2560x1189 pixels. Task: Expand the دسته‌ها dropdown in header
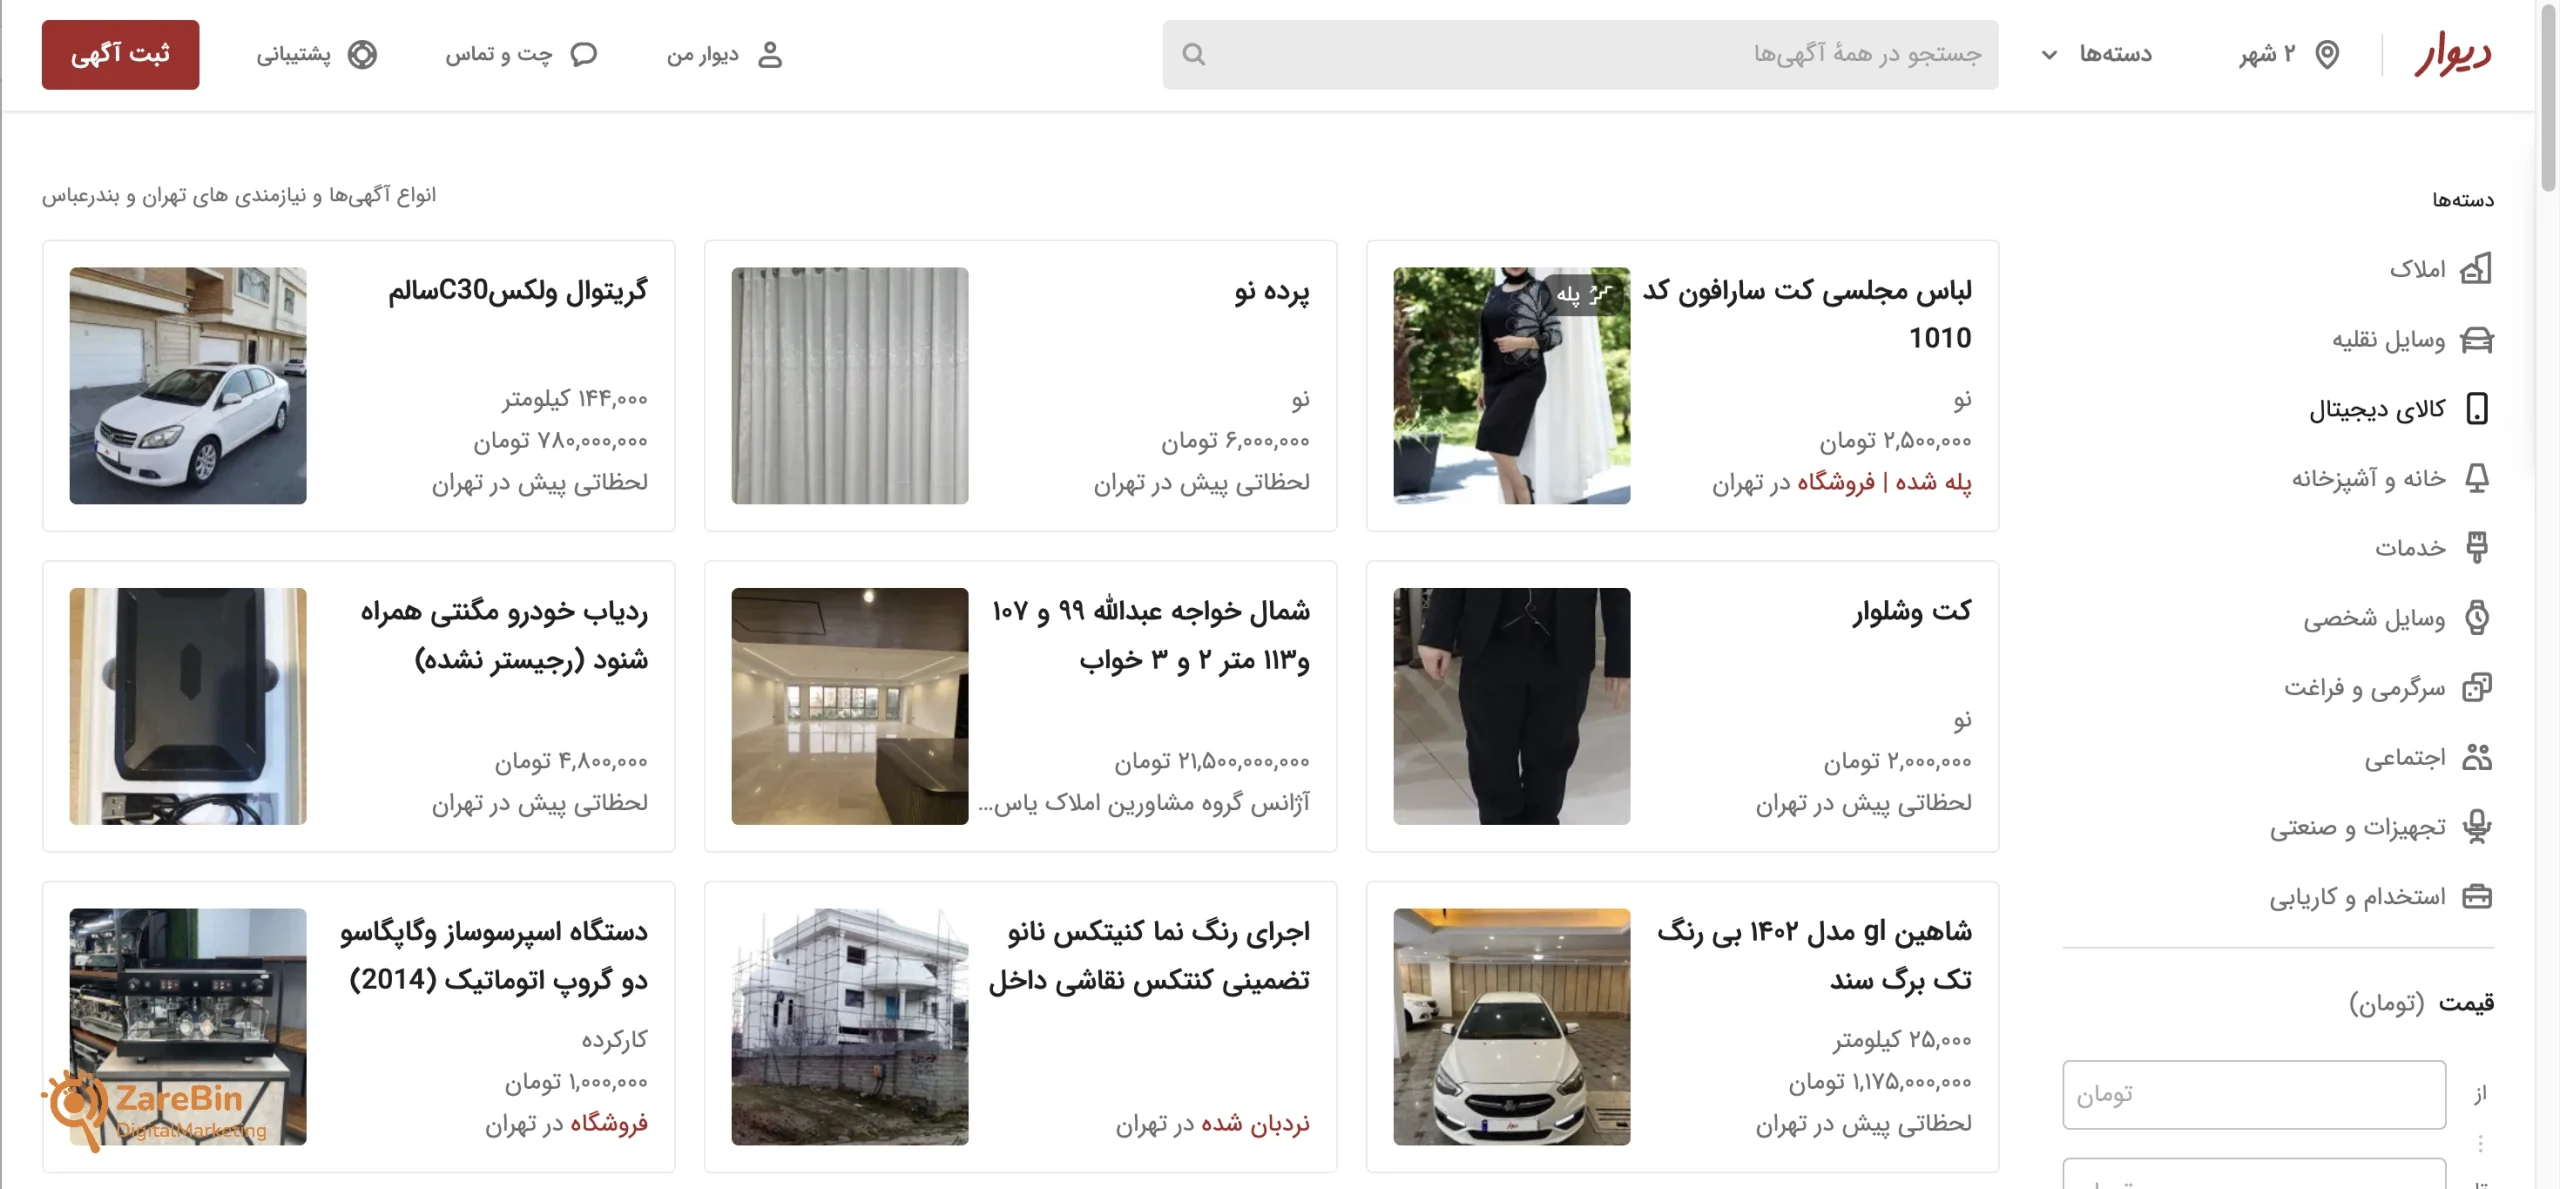[2096, 54]
